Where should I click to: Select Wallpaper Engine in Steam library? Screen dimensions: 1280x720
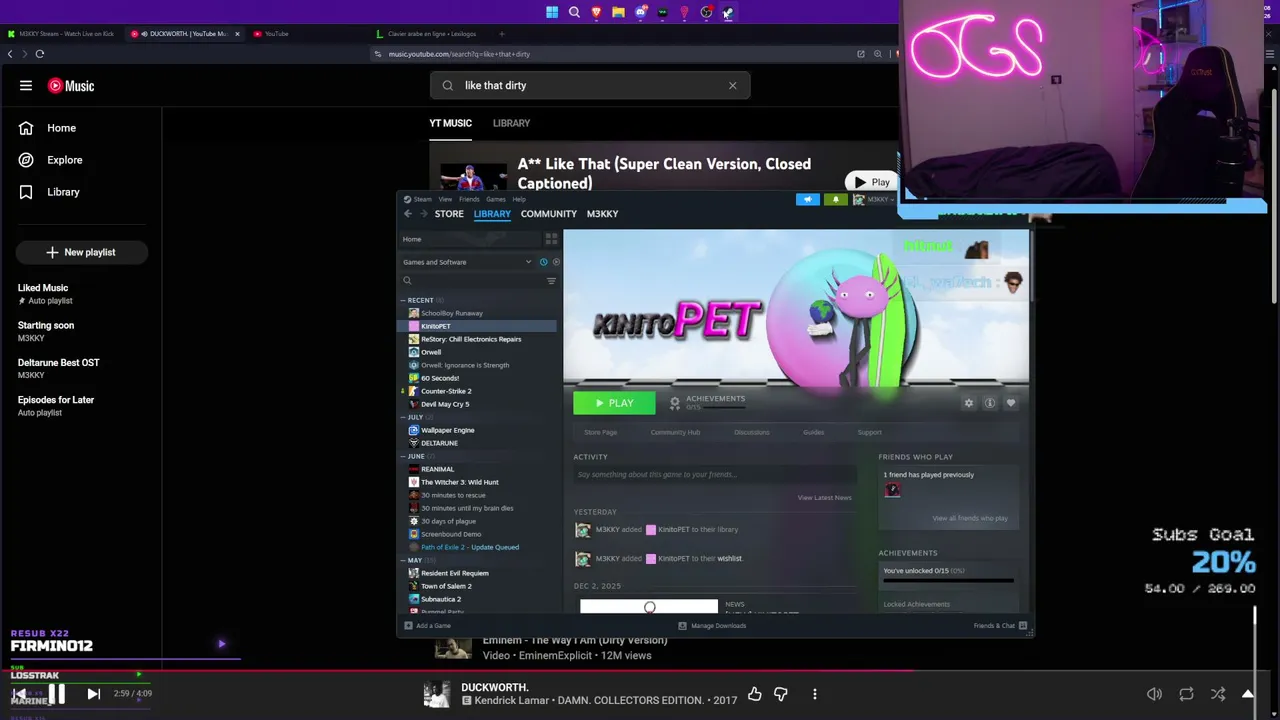[x=478, y=430]
